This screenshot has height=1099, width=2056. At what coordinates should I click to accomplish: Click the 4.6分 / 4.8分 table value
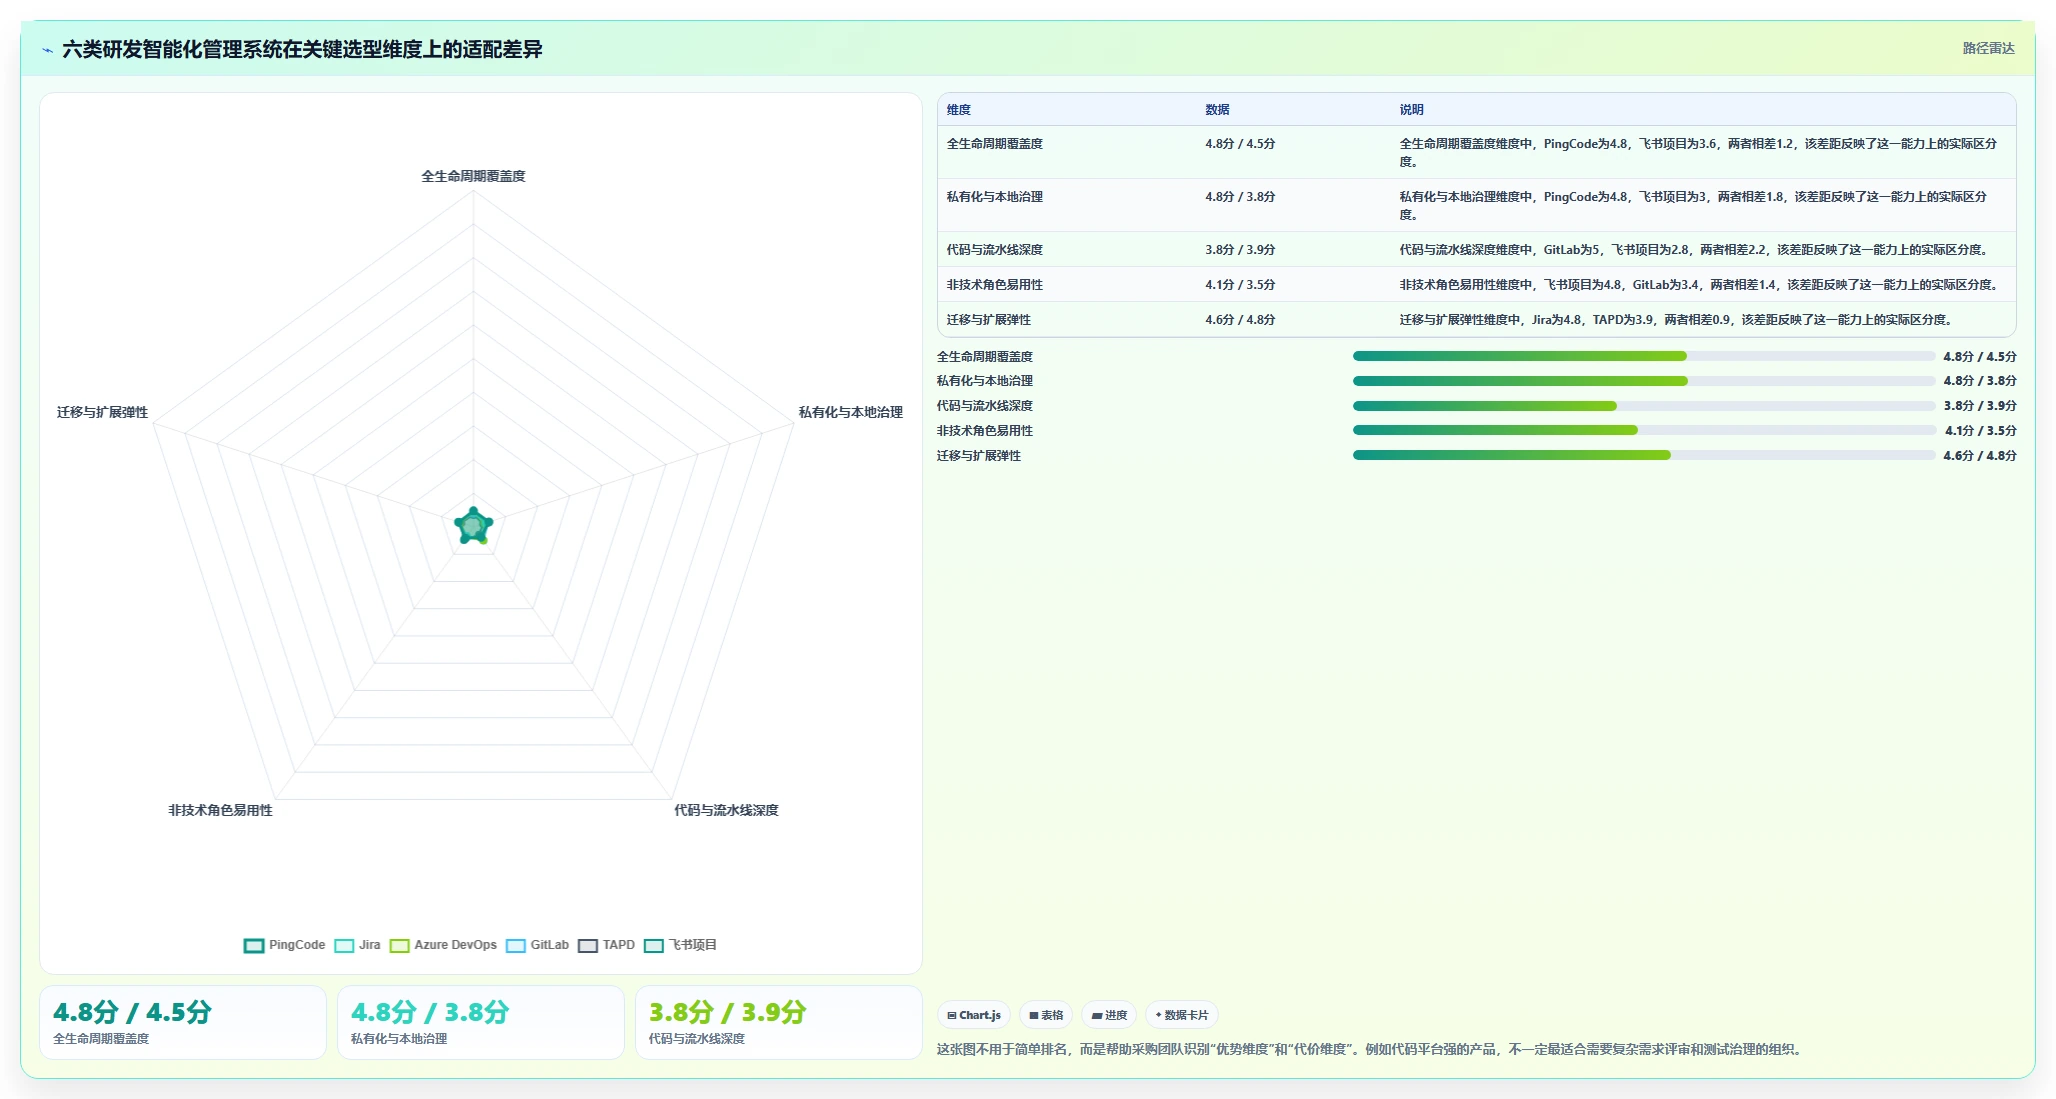click(1240, 320)
